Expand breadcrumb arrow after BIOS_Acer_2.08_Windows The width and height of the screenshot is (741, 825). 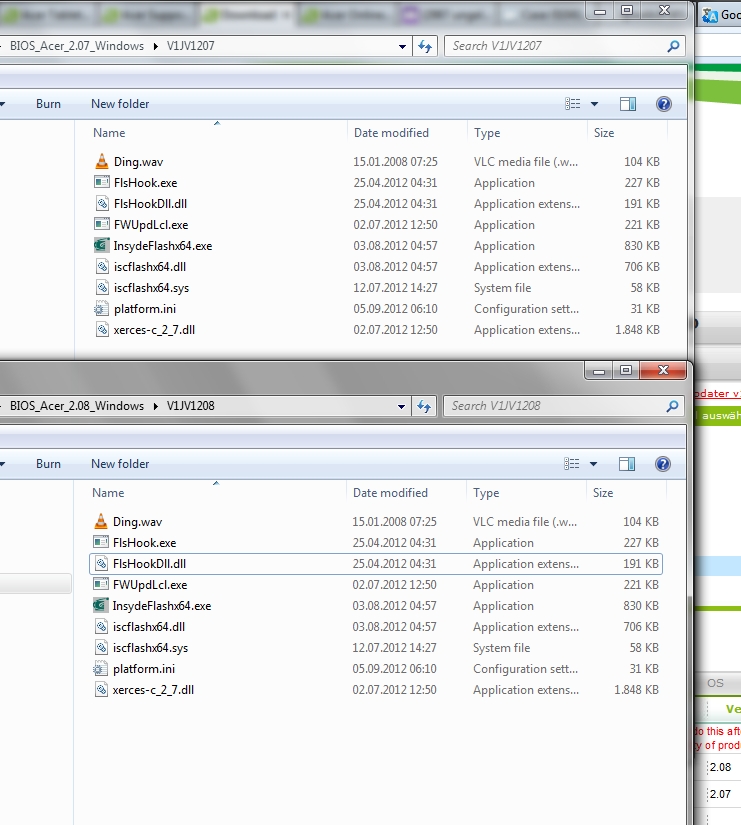coord(155,406)
